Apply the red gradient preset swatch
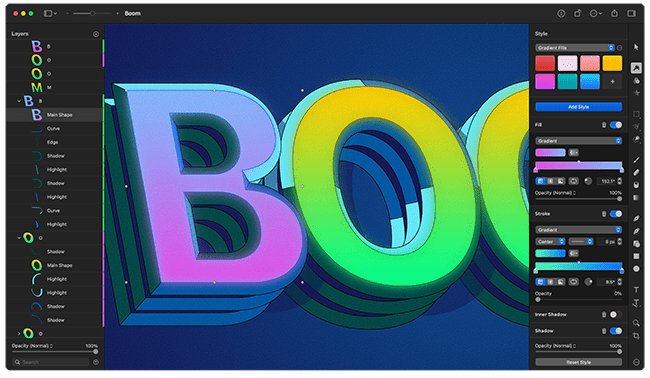Screen dimensions: 650x378 click(x=545, y=63)
